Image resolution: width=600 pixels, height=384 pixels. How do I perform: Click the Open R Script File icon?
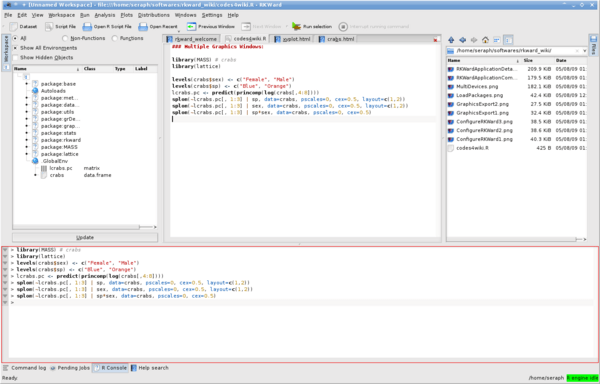click(x=88, y=27)
